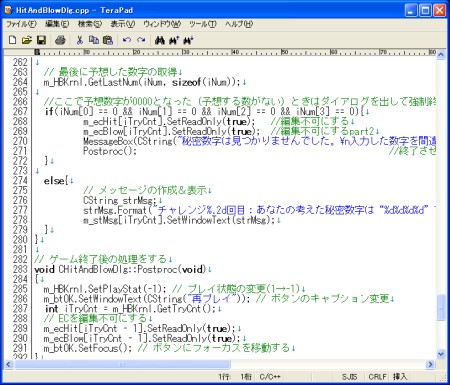Viewport: 450px width, 385px height.
Task: Click the m_ecBlow[iTryCnt - 1].SetReadOnly line
Action: 142,338
